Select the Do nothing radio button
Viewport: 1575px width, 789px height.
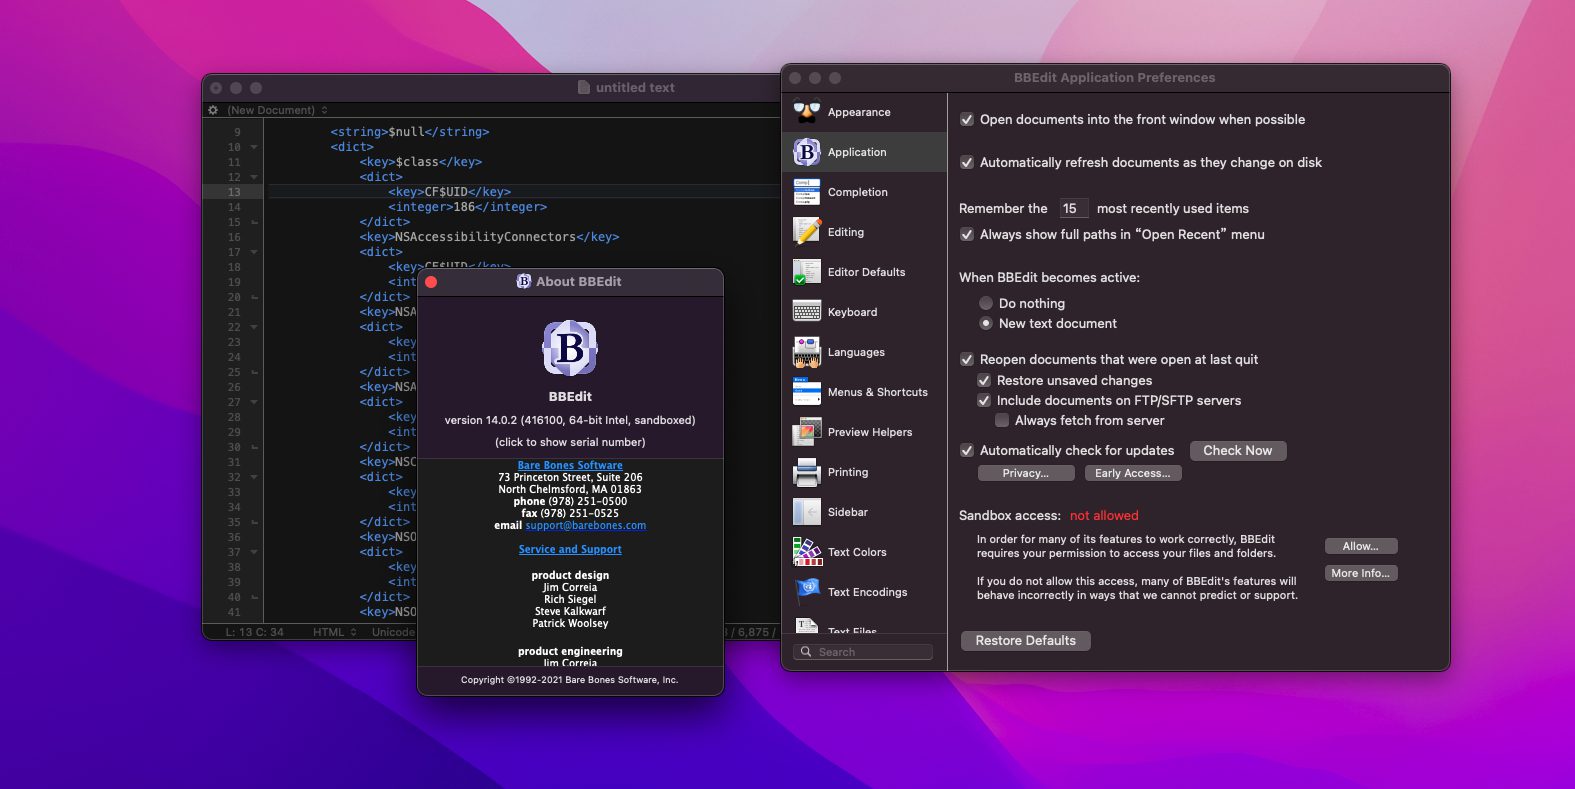point(986,303)
